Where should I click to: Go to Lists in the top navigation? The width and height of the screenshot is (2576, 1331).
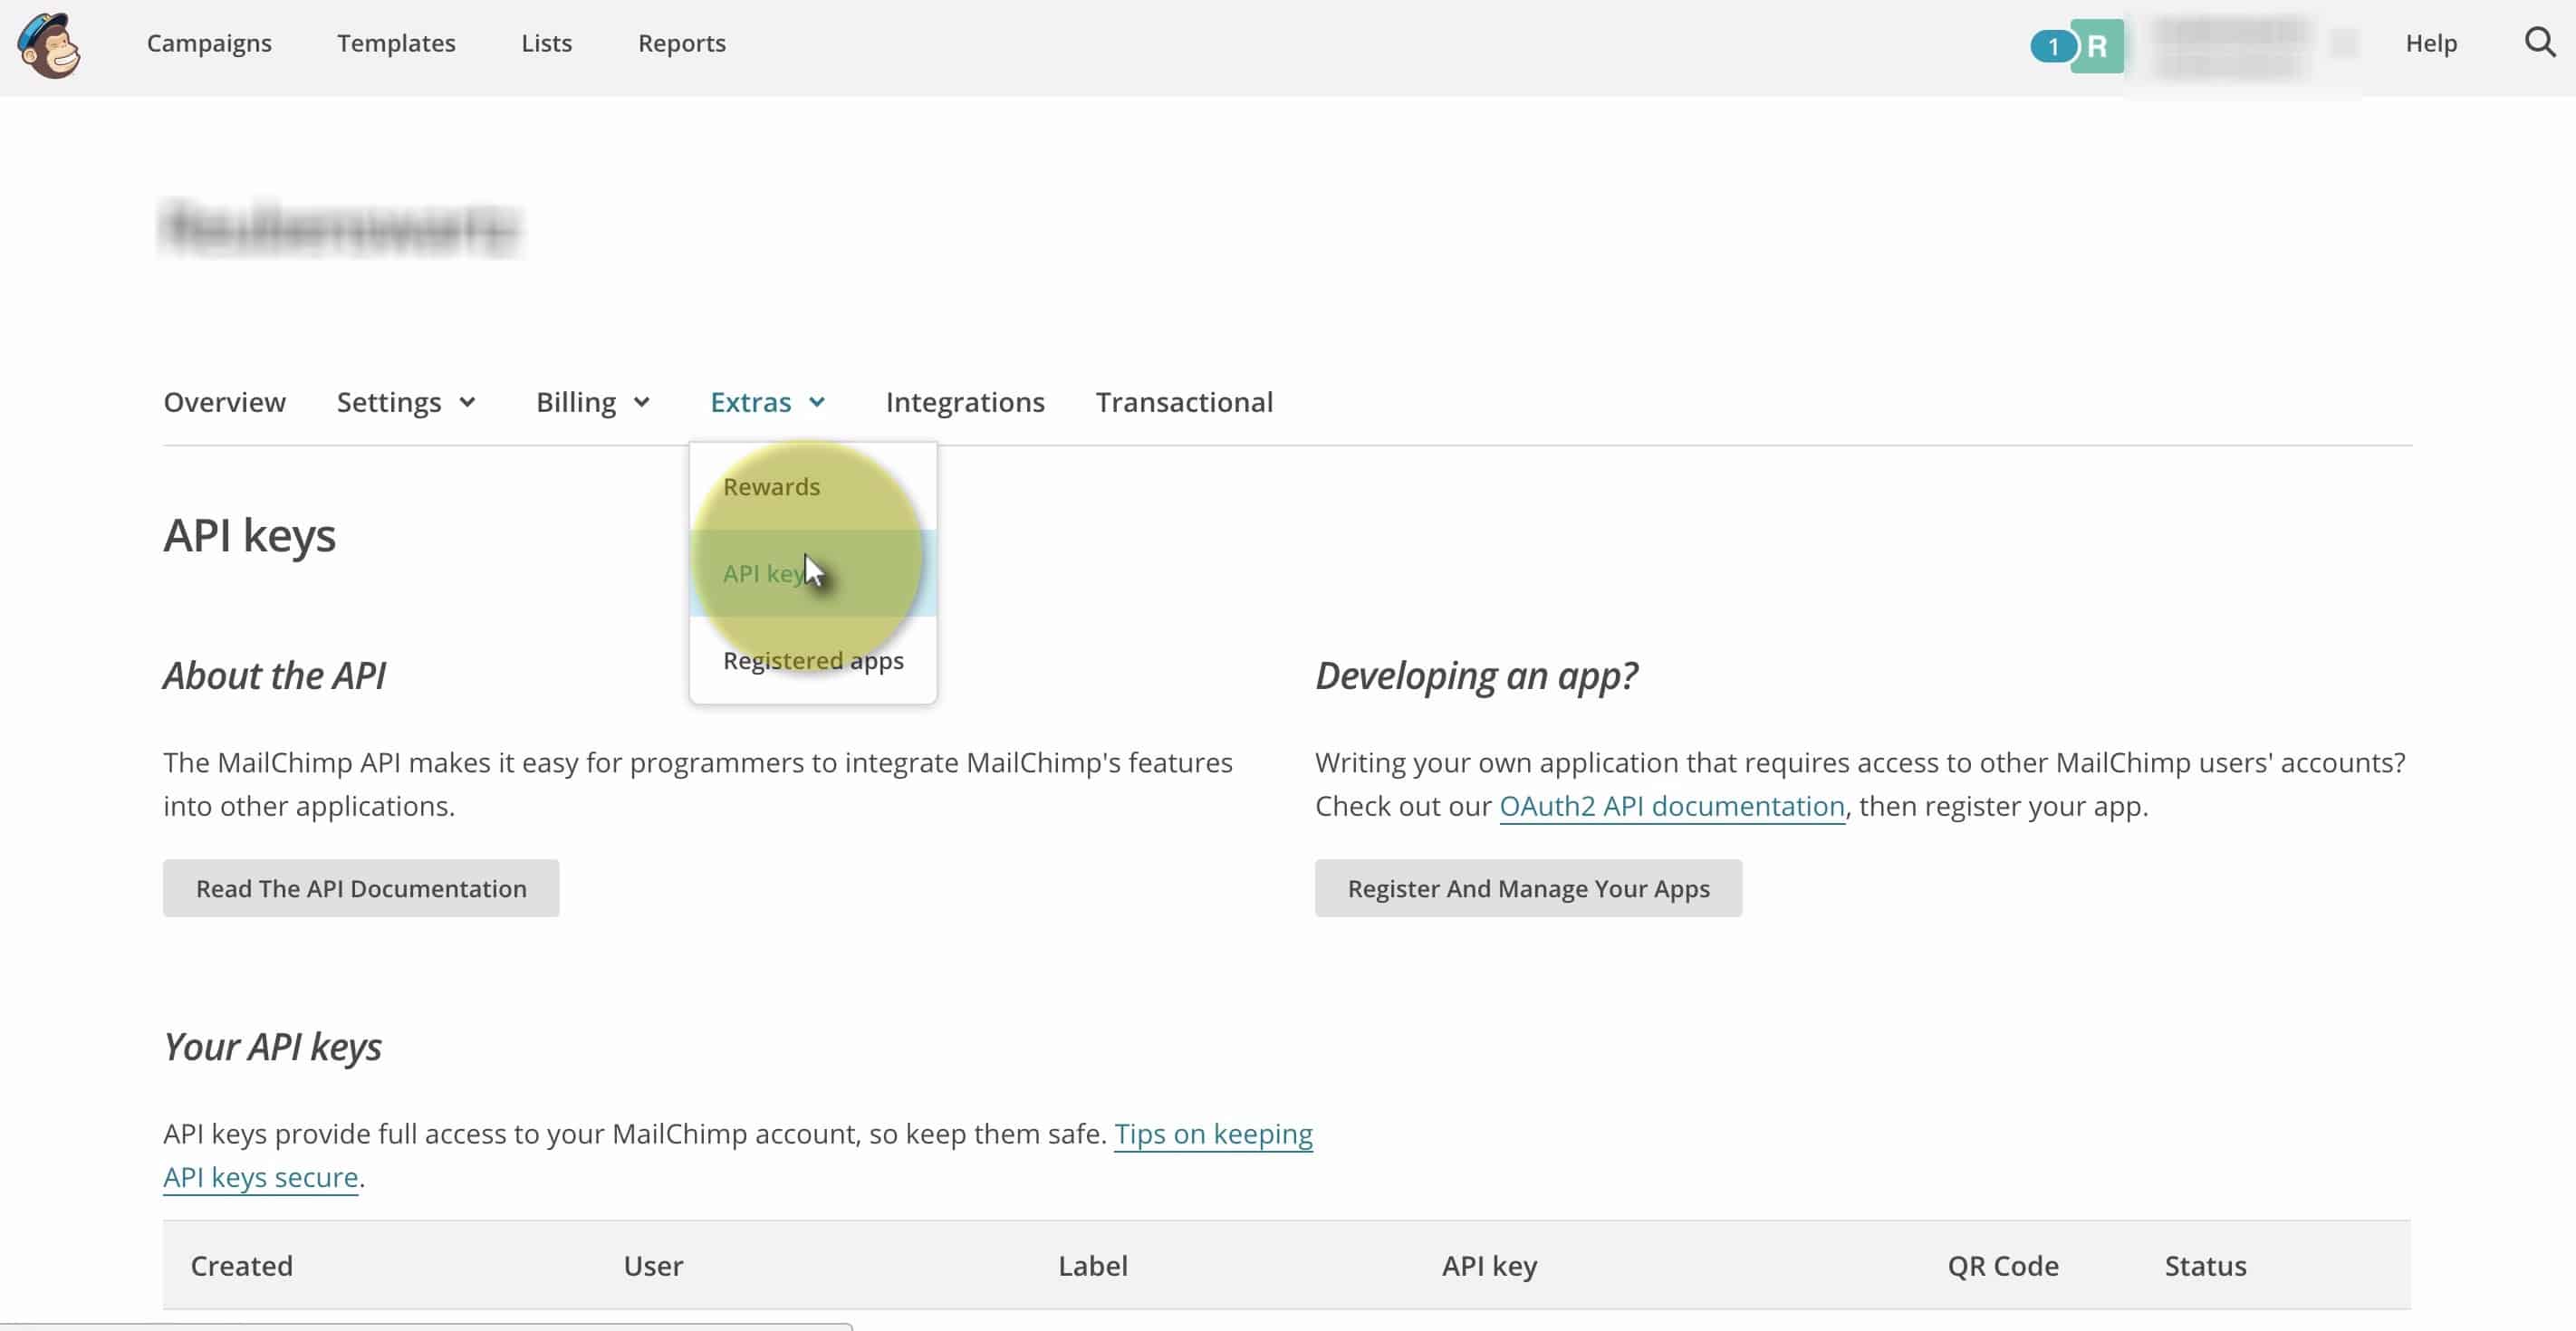[x=546, y=43]
